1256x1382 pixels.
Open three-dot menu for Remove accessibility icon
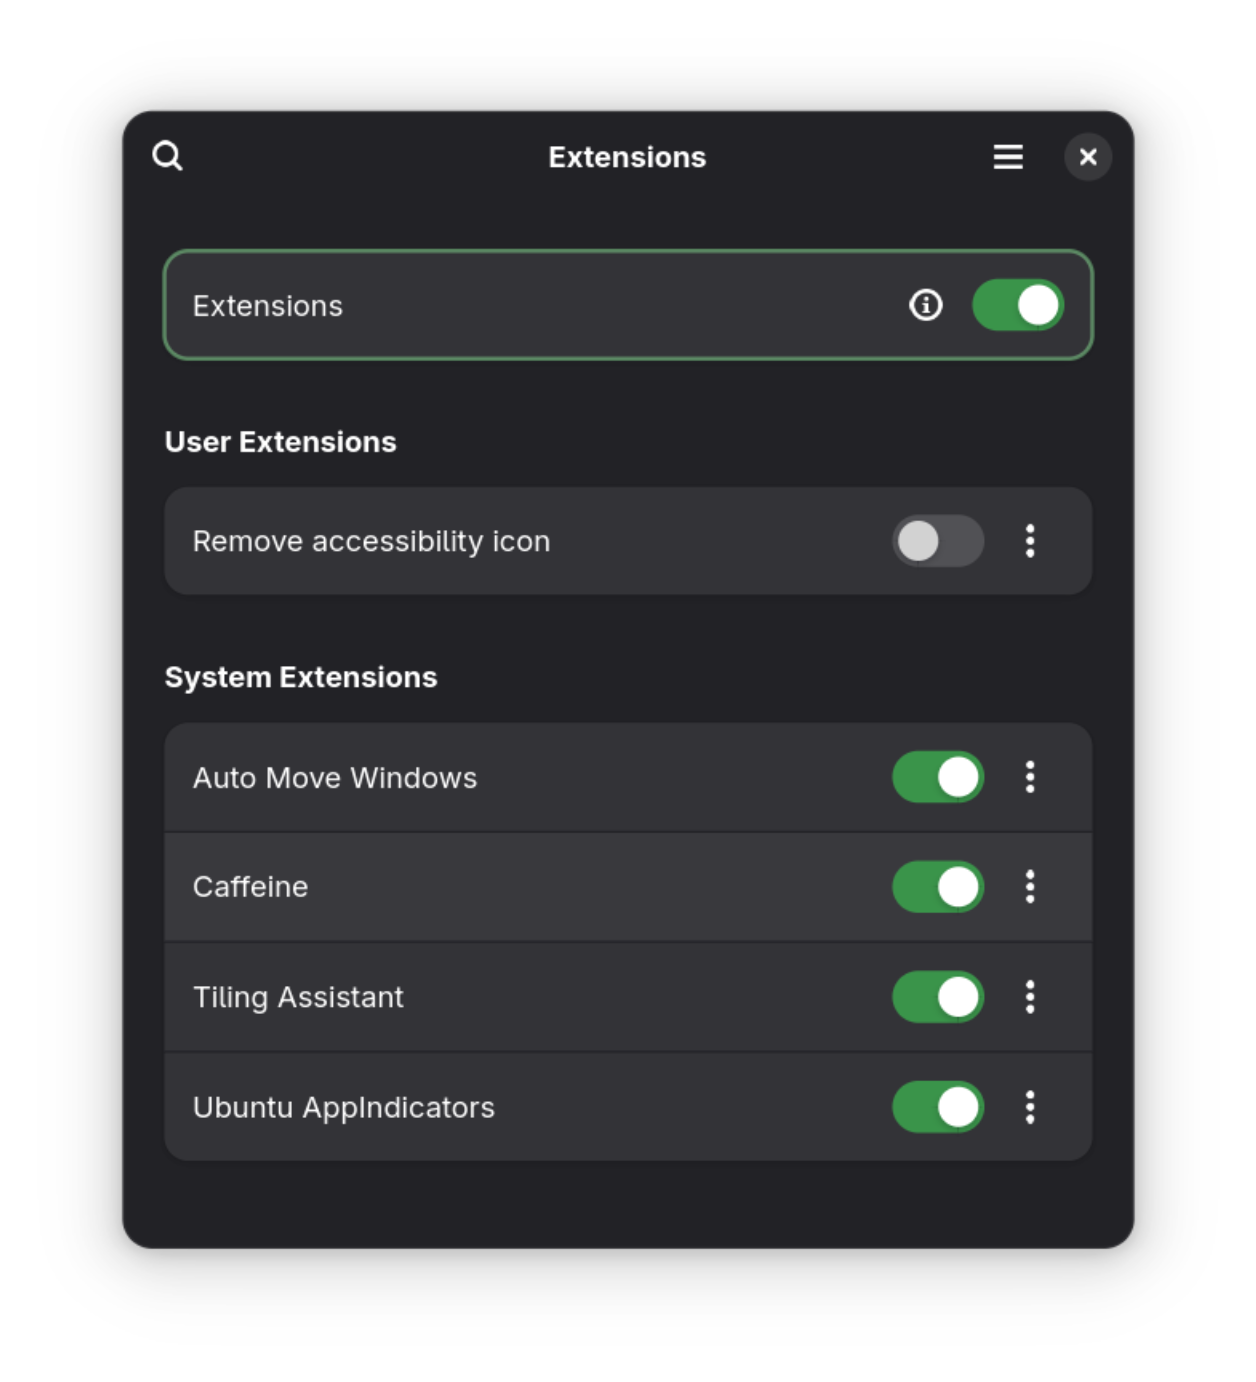click(1029, 541)
